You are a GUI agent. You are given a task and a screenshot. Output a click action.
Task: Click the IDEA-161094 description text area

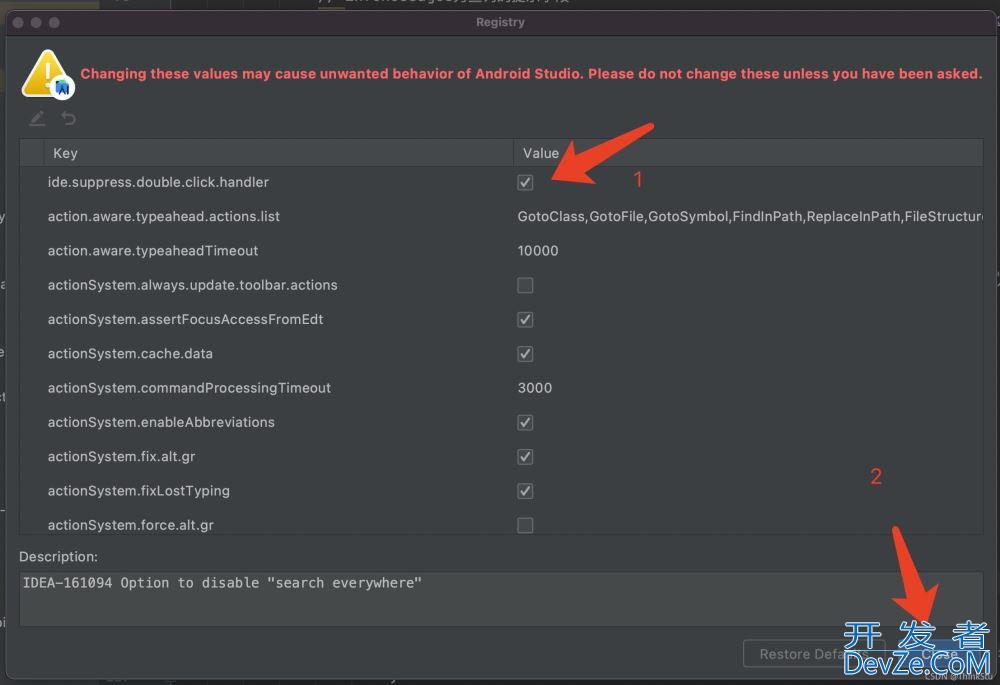(x=501, y=599)
